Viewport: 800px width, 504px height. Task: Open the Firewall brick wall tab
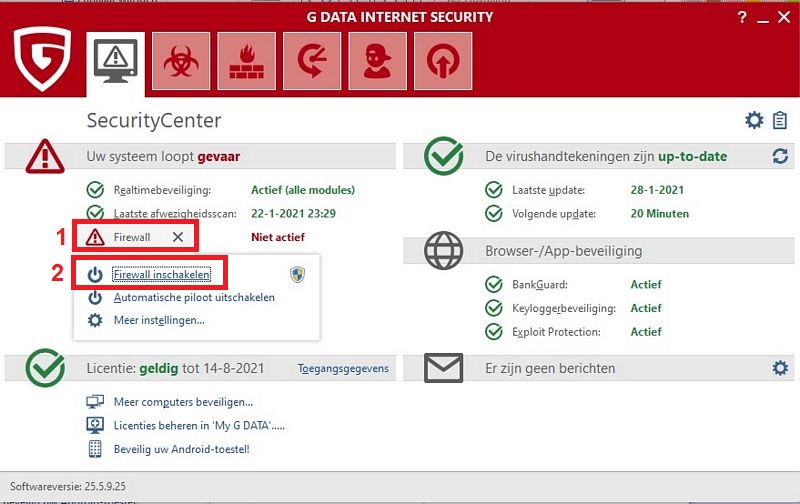[x=246, y=61]
